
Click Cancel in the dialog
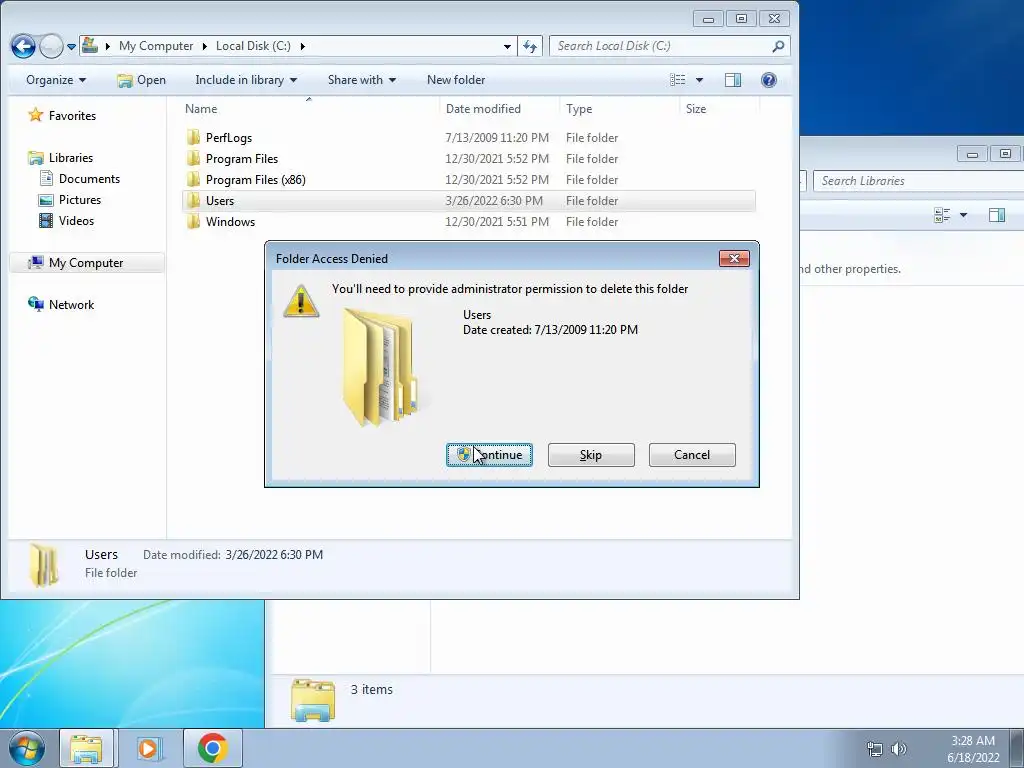click(692, 455)
